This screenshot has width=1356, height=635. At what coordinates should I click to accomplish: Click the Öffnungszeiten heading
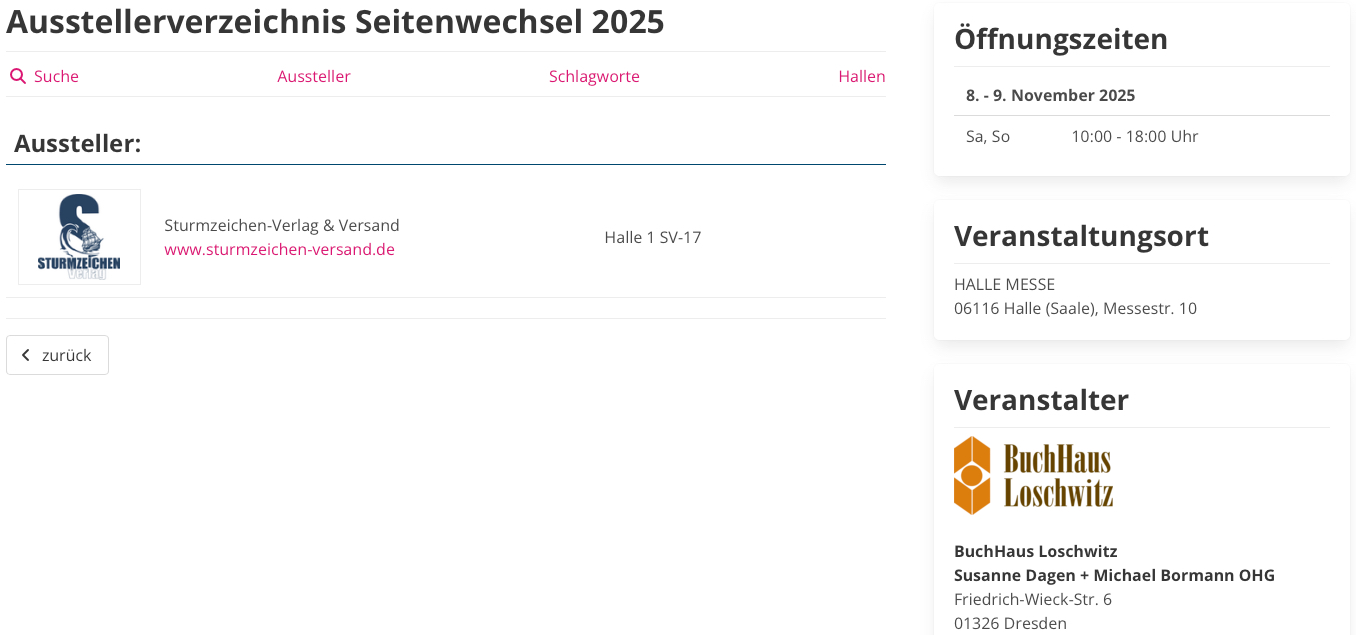(1060, 39)
